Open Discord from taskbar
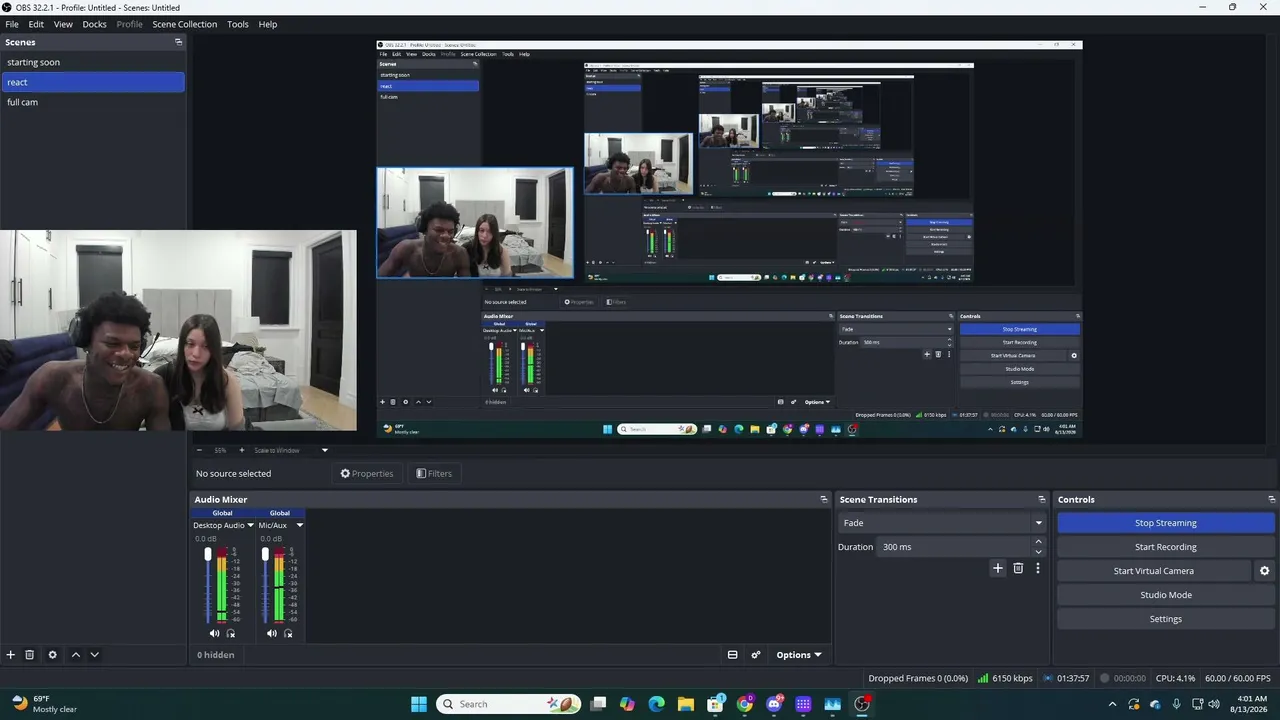1280x720 pixels. click(x=774, y=704)
